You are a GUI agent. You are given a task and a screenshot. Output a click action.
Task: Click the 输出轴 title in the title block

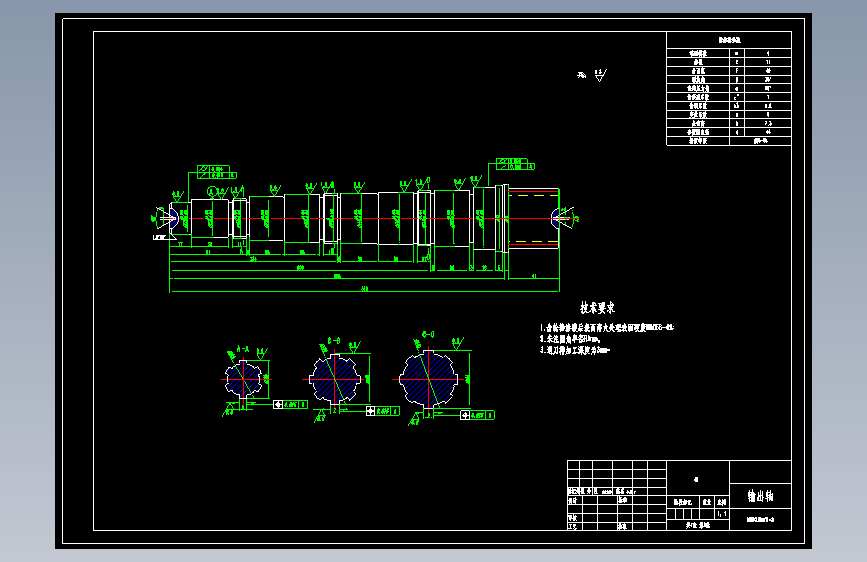[760, 496]
